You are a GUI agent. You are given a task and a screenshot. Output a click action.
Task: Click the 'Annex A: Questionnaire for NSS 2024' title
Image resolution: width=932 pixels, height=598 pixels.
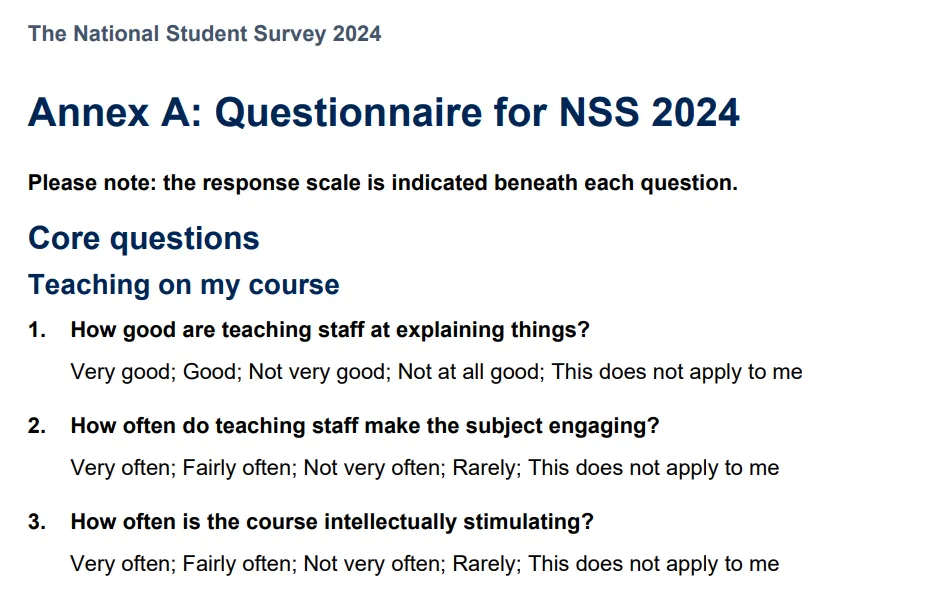(384, 112)
